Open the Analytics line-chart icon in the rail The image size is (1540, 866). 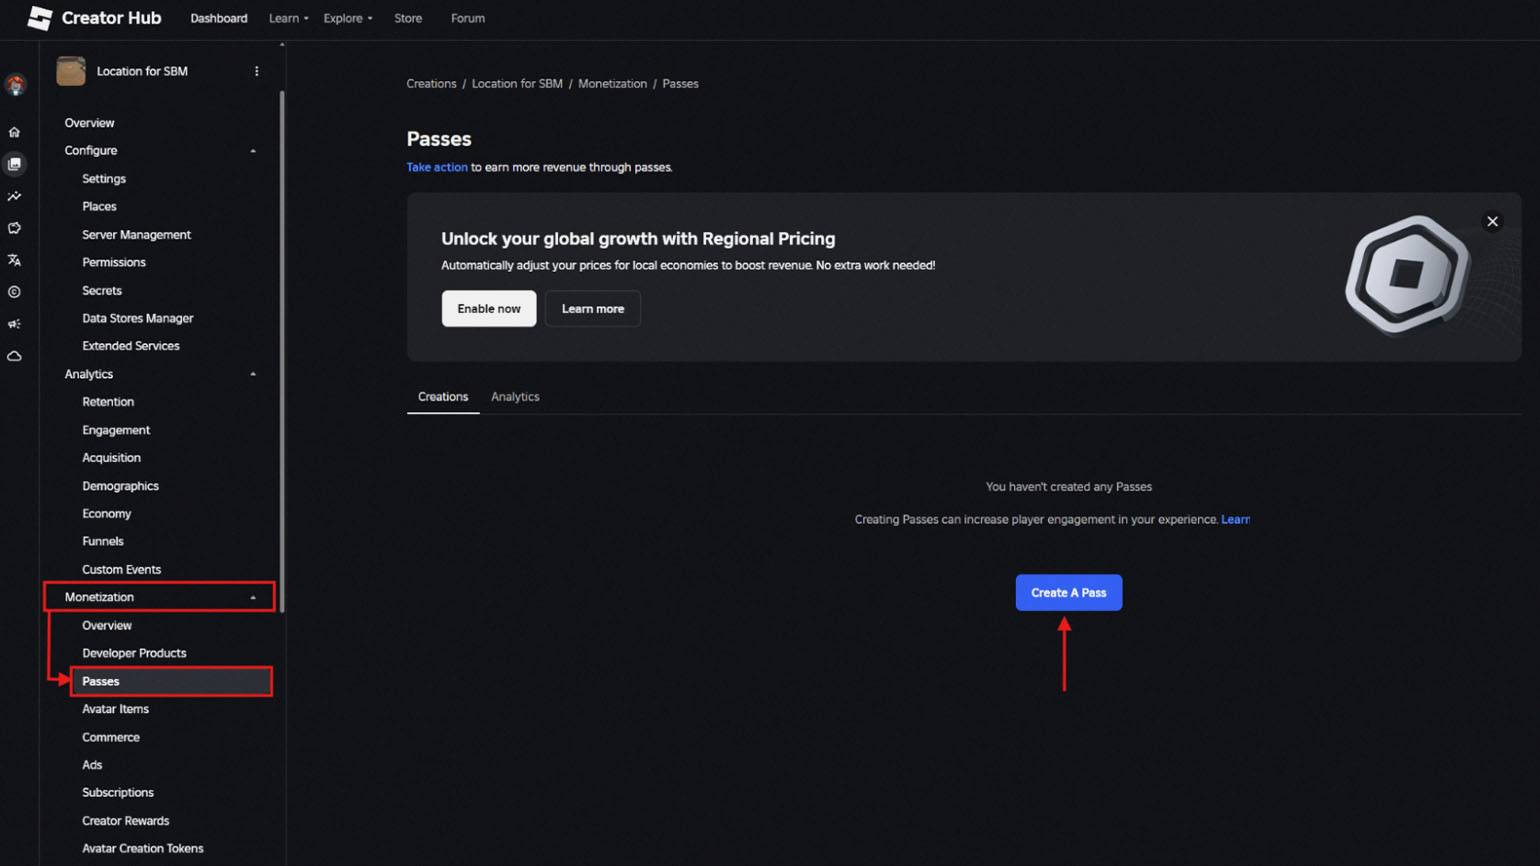pyautogui.click(x=14, y=196)
